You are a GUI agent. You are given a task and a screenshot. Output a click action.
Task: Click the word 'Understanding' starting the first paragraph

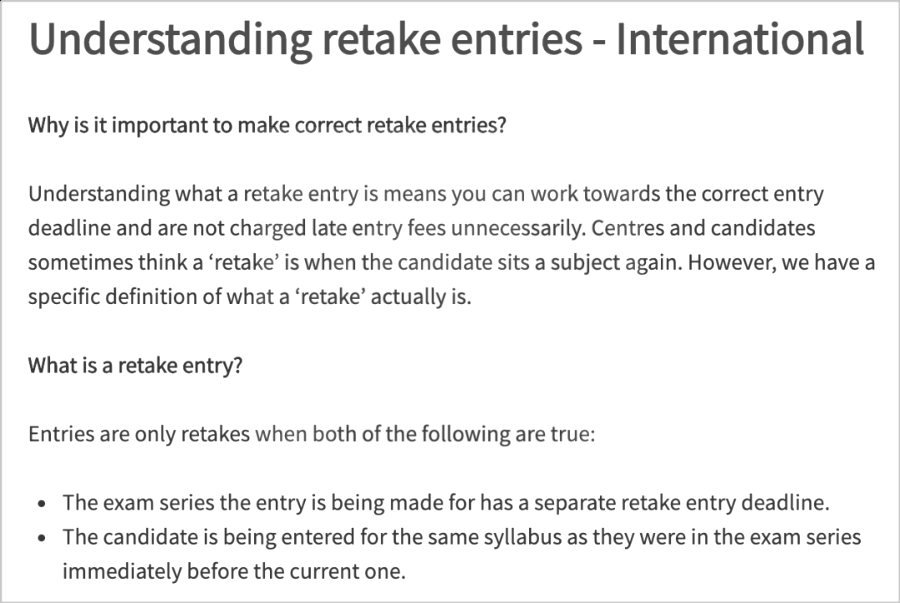coord(99,194)
